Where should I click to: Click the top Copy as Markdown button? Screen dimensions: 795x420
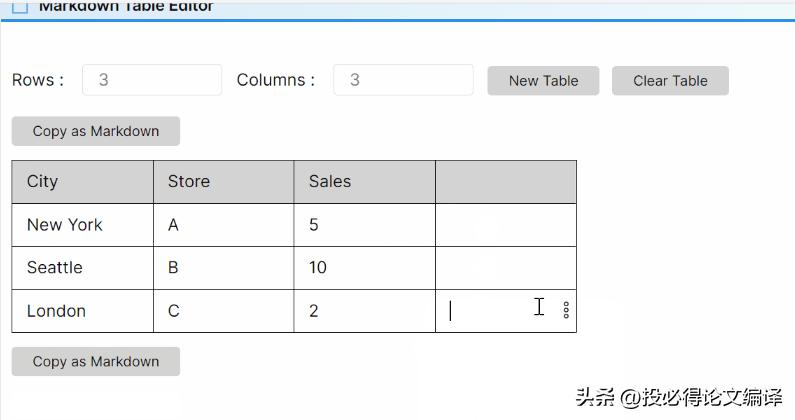(x=96, y=131)
